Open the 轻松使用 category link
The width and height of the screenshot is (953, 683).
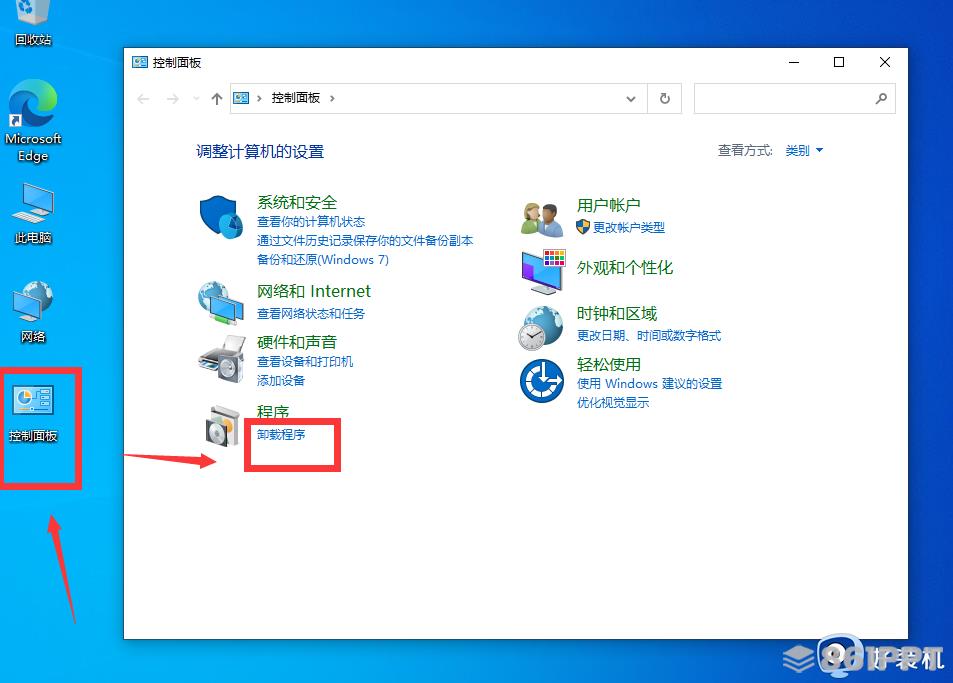pos(608,364)
